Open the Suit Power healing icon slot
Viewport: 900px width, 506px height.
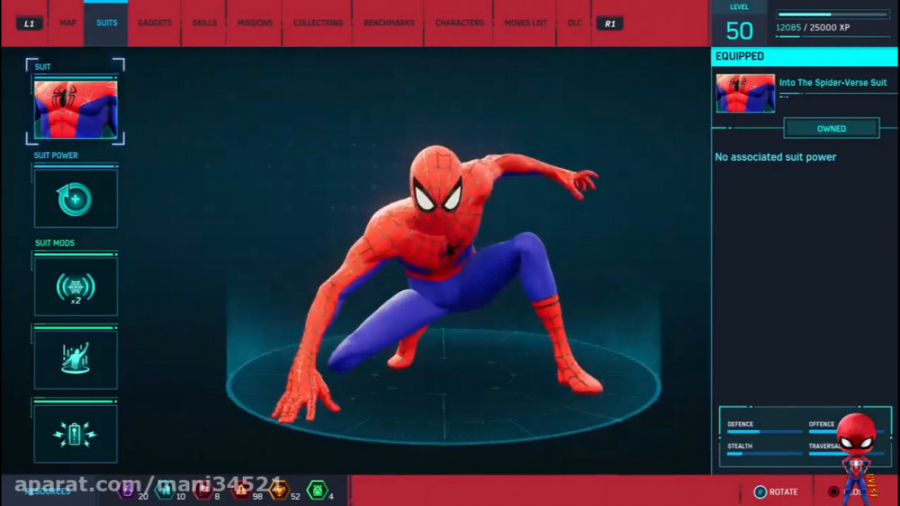click(75, 198)
